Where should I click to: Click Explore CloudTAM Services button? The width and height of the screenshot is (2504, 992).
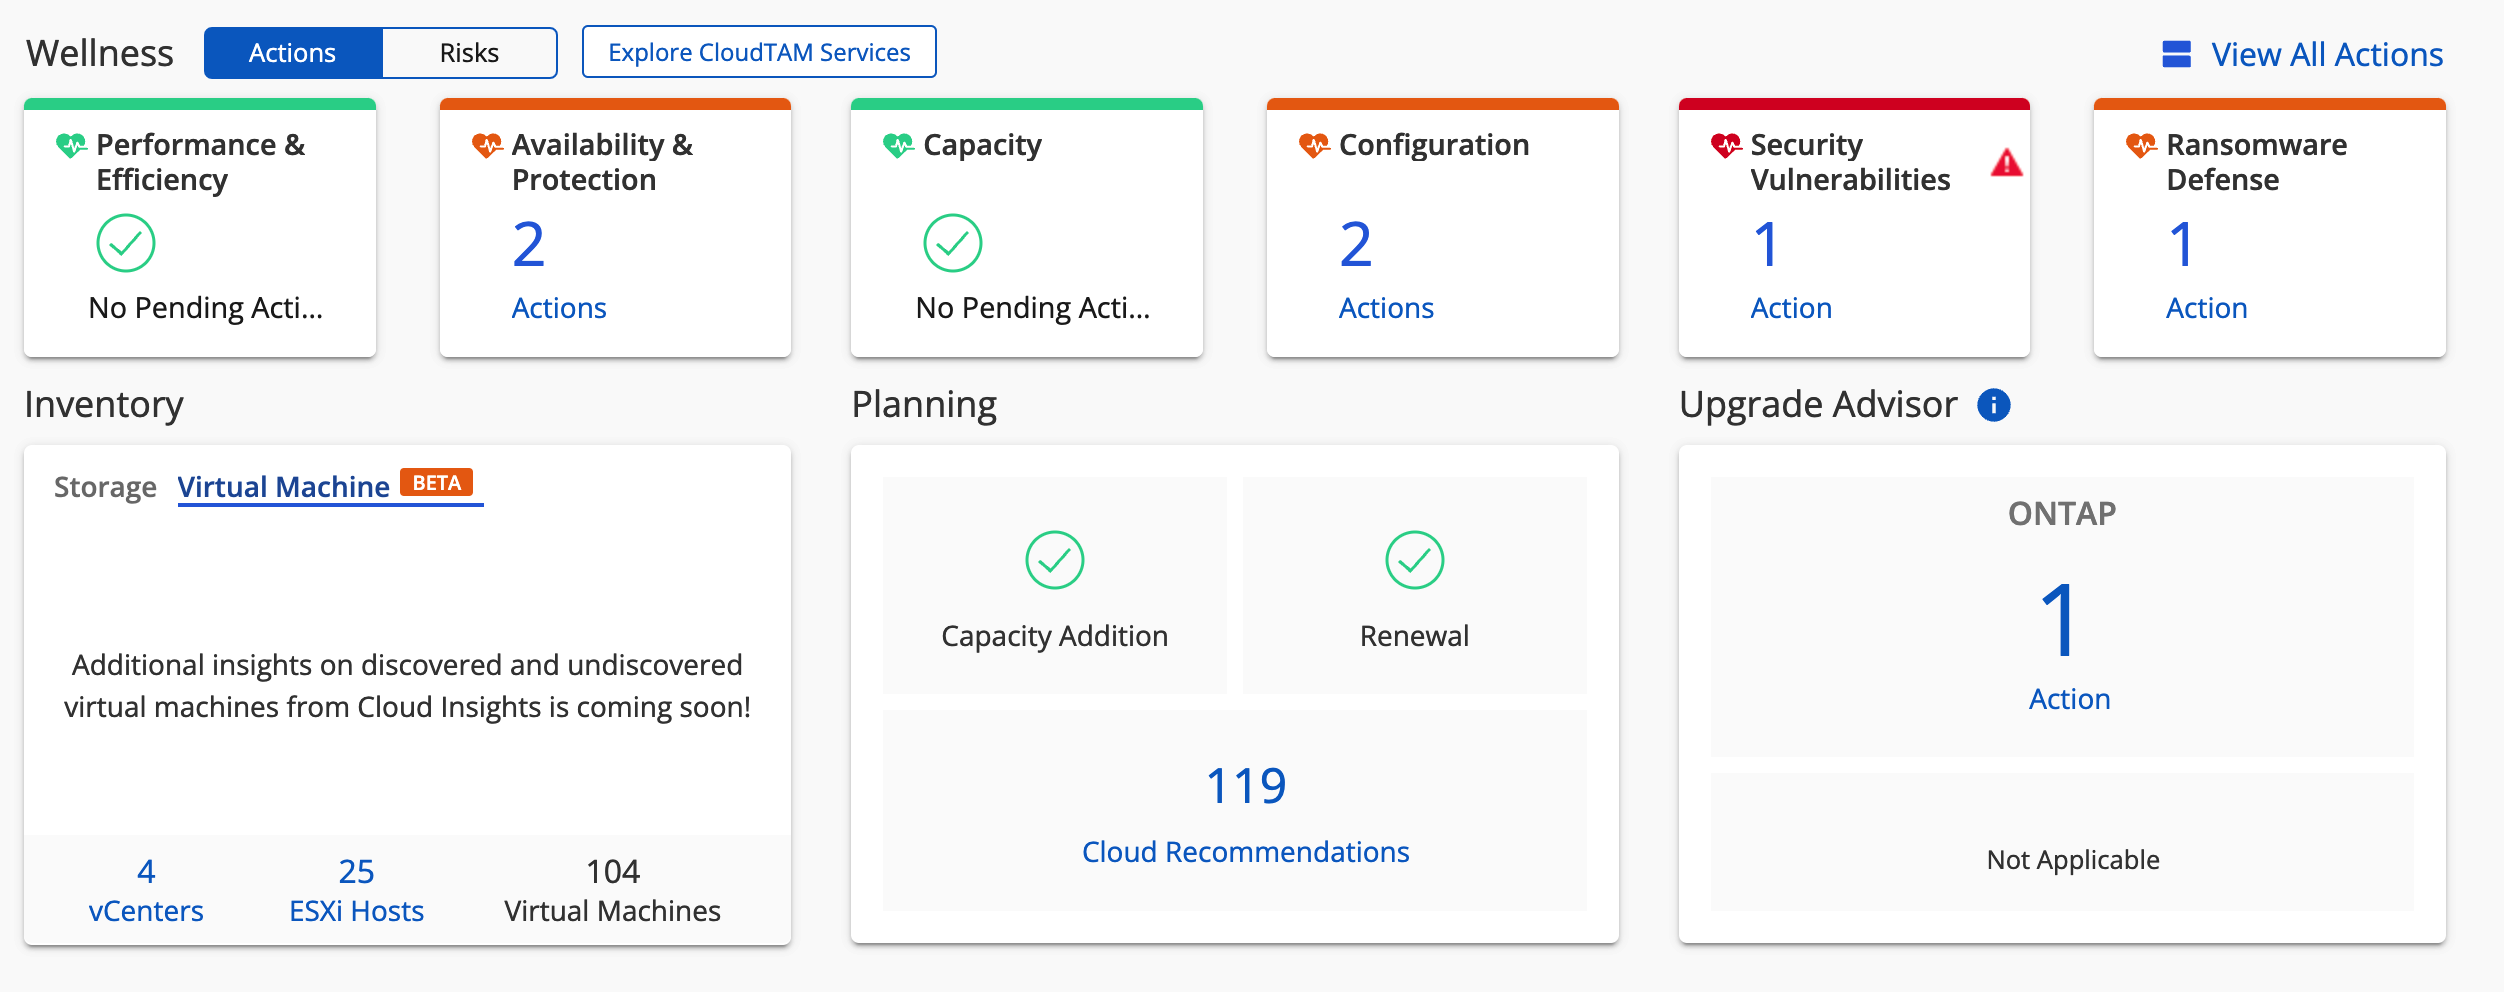pos(759,52)
